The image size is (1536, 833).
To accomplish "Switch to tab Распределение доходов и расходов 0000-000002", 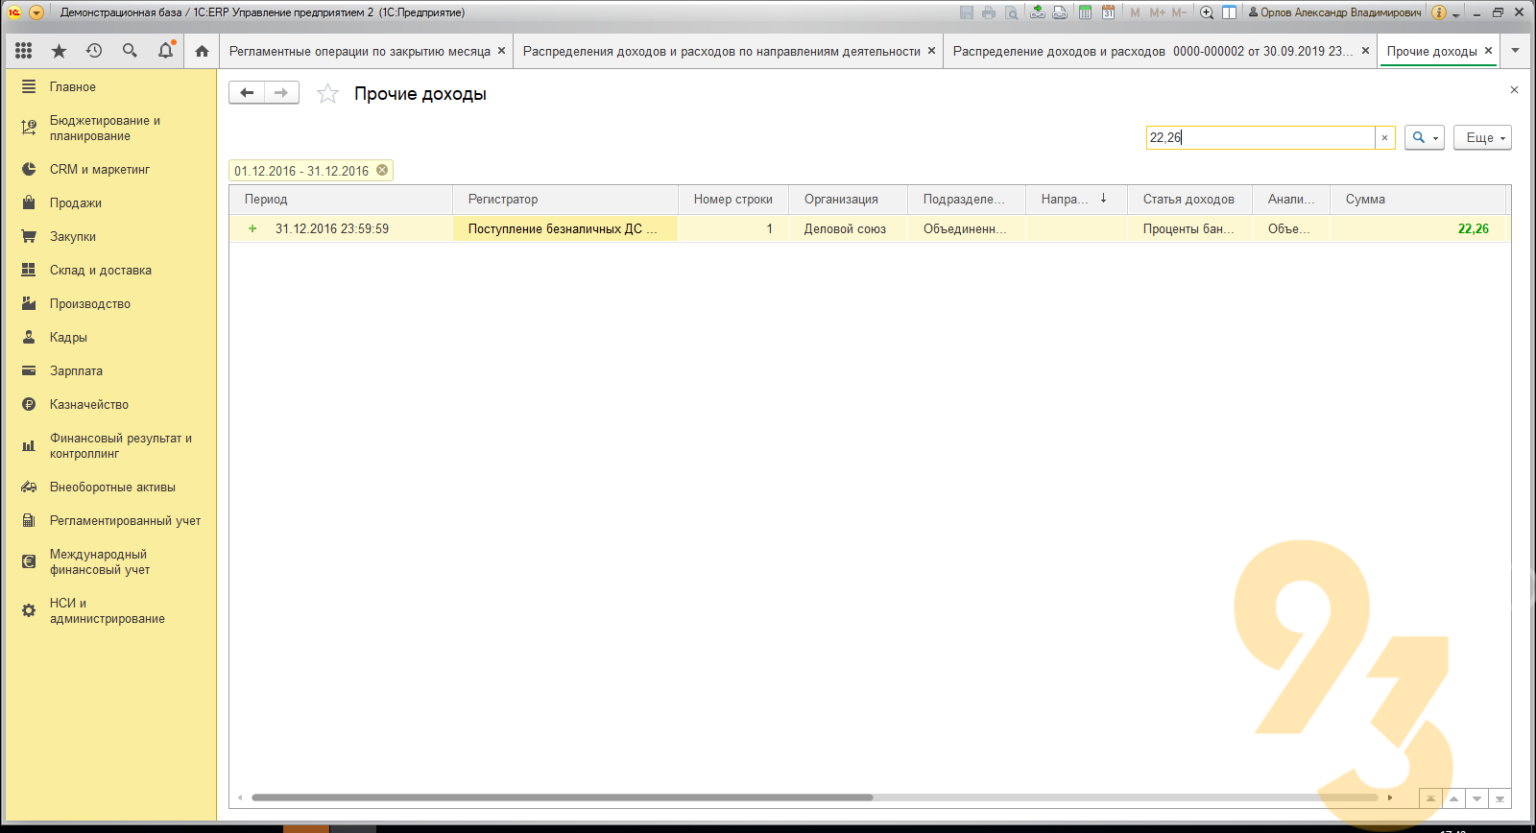I will click(x=1152, y=51).
